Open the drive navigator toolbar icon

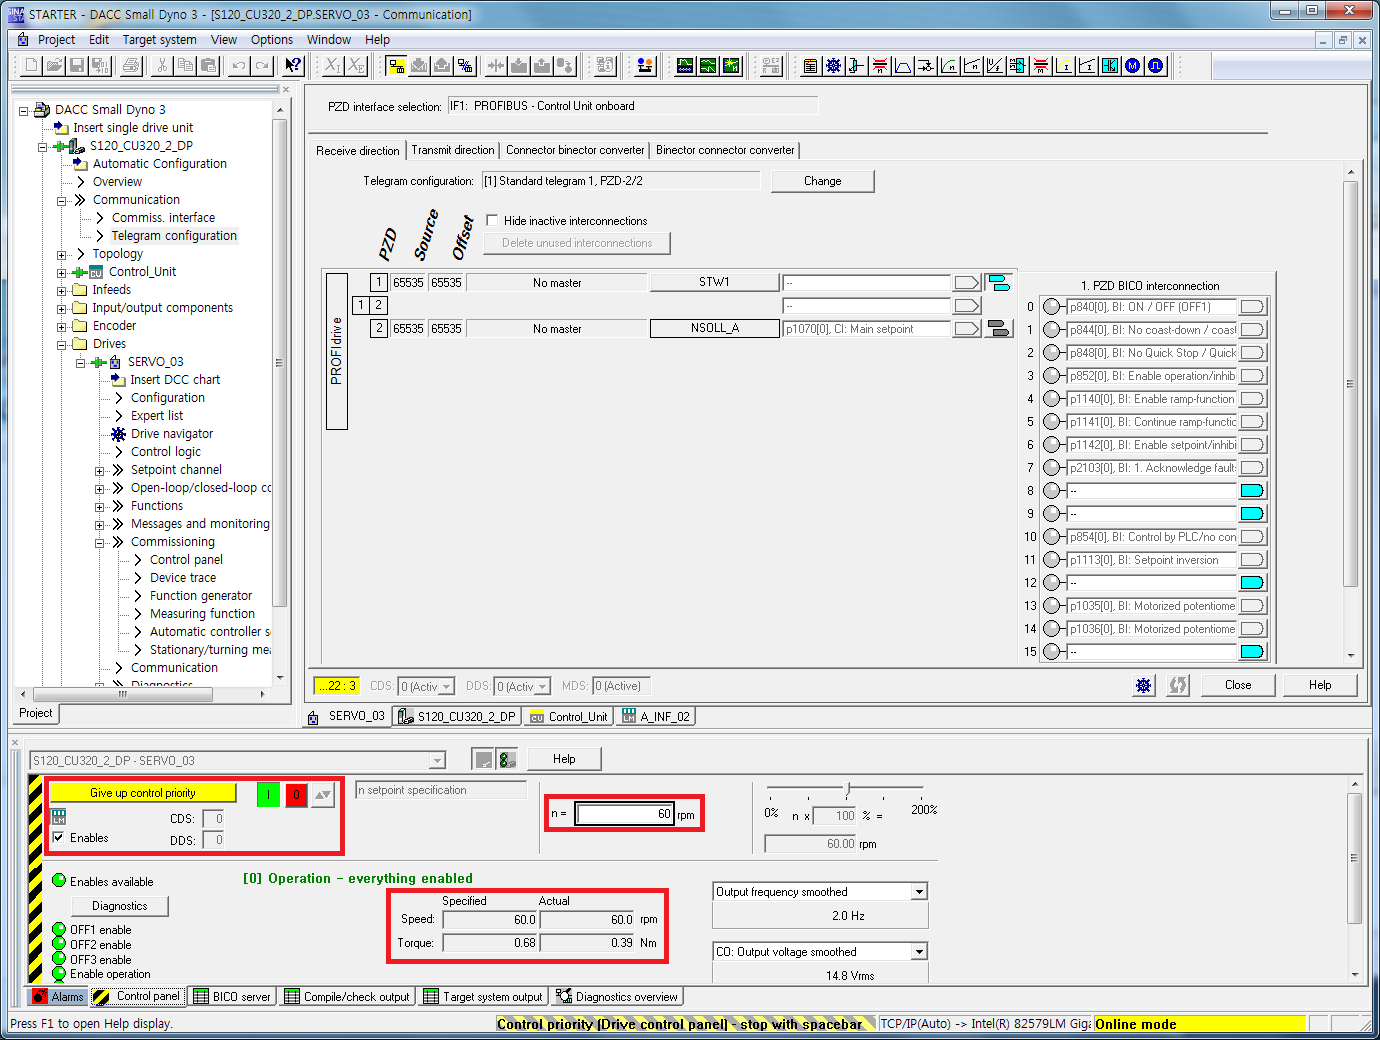pos(833,66)
